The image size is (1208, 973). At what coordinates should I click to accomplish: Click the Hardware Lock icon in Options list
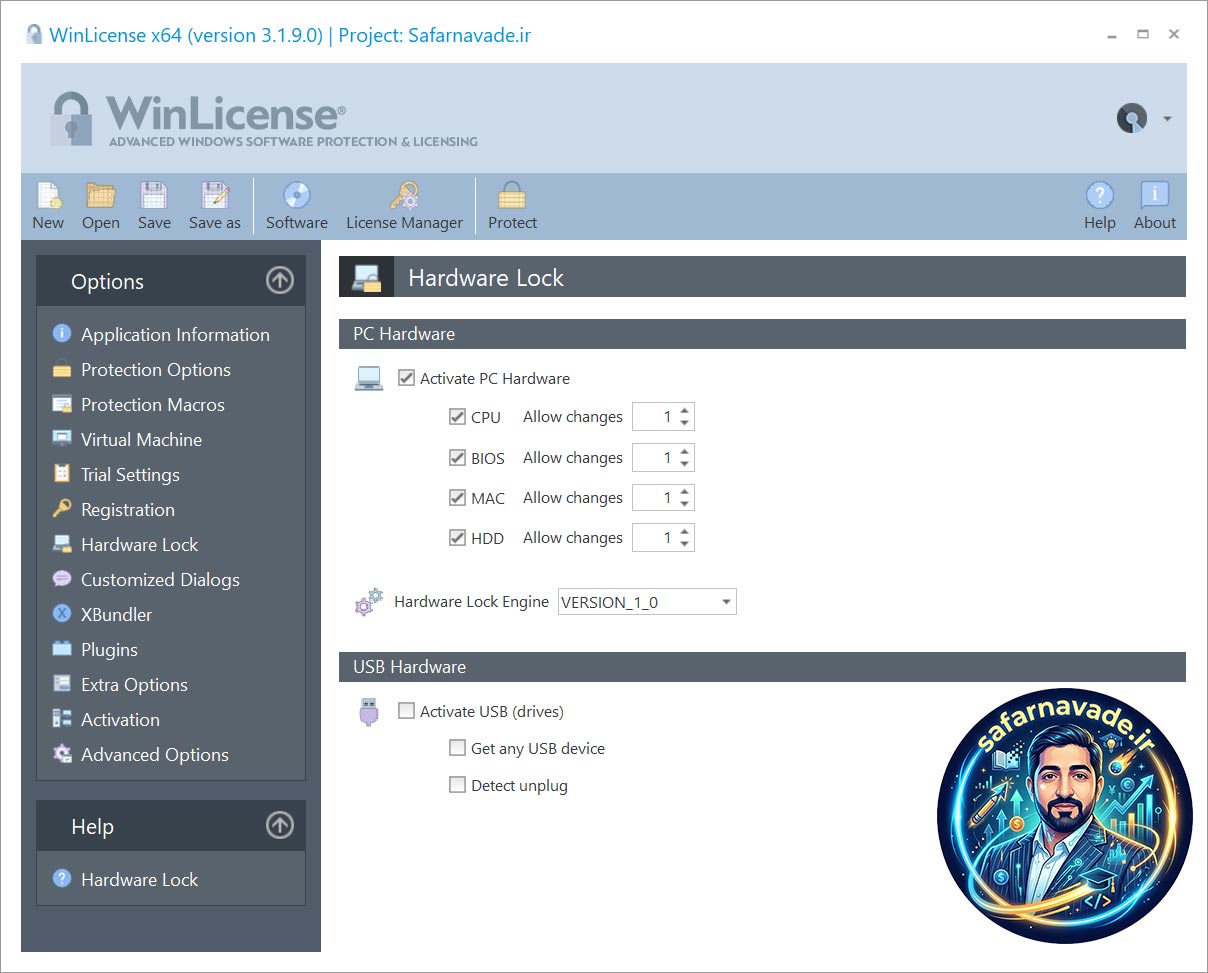coord(62,544)
